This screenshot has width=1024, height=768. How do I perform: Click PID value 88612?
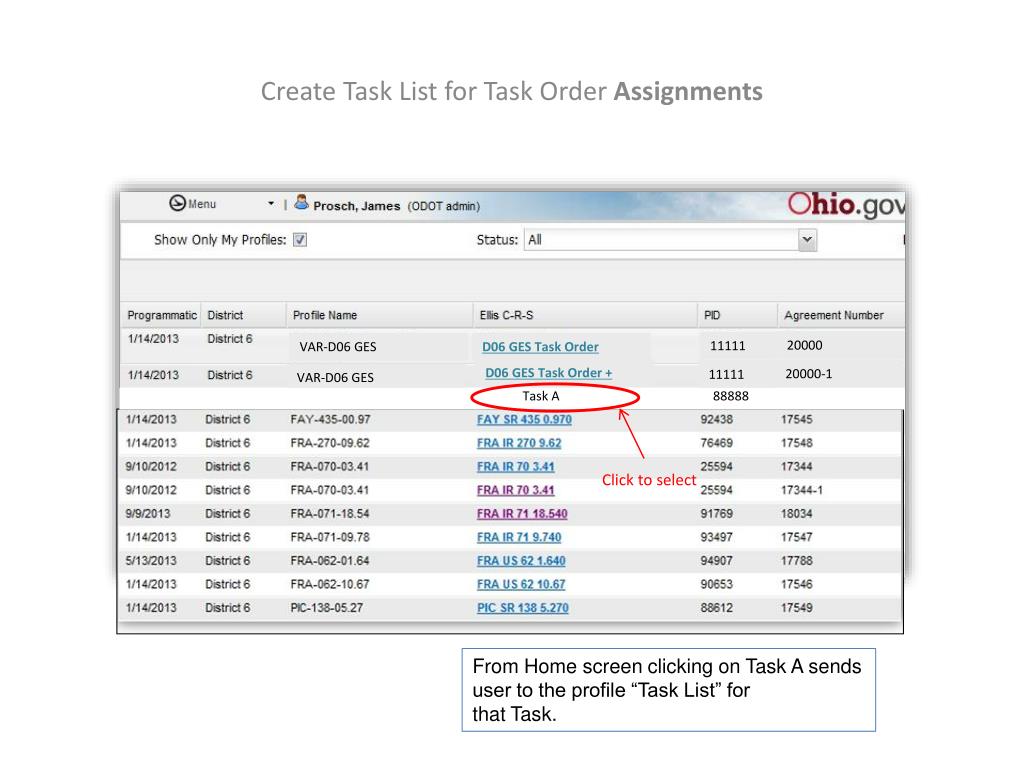point(716,607)
